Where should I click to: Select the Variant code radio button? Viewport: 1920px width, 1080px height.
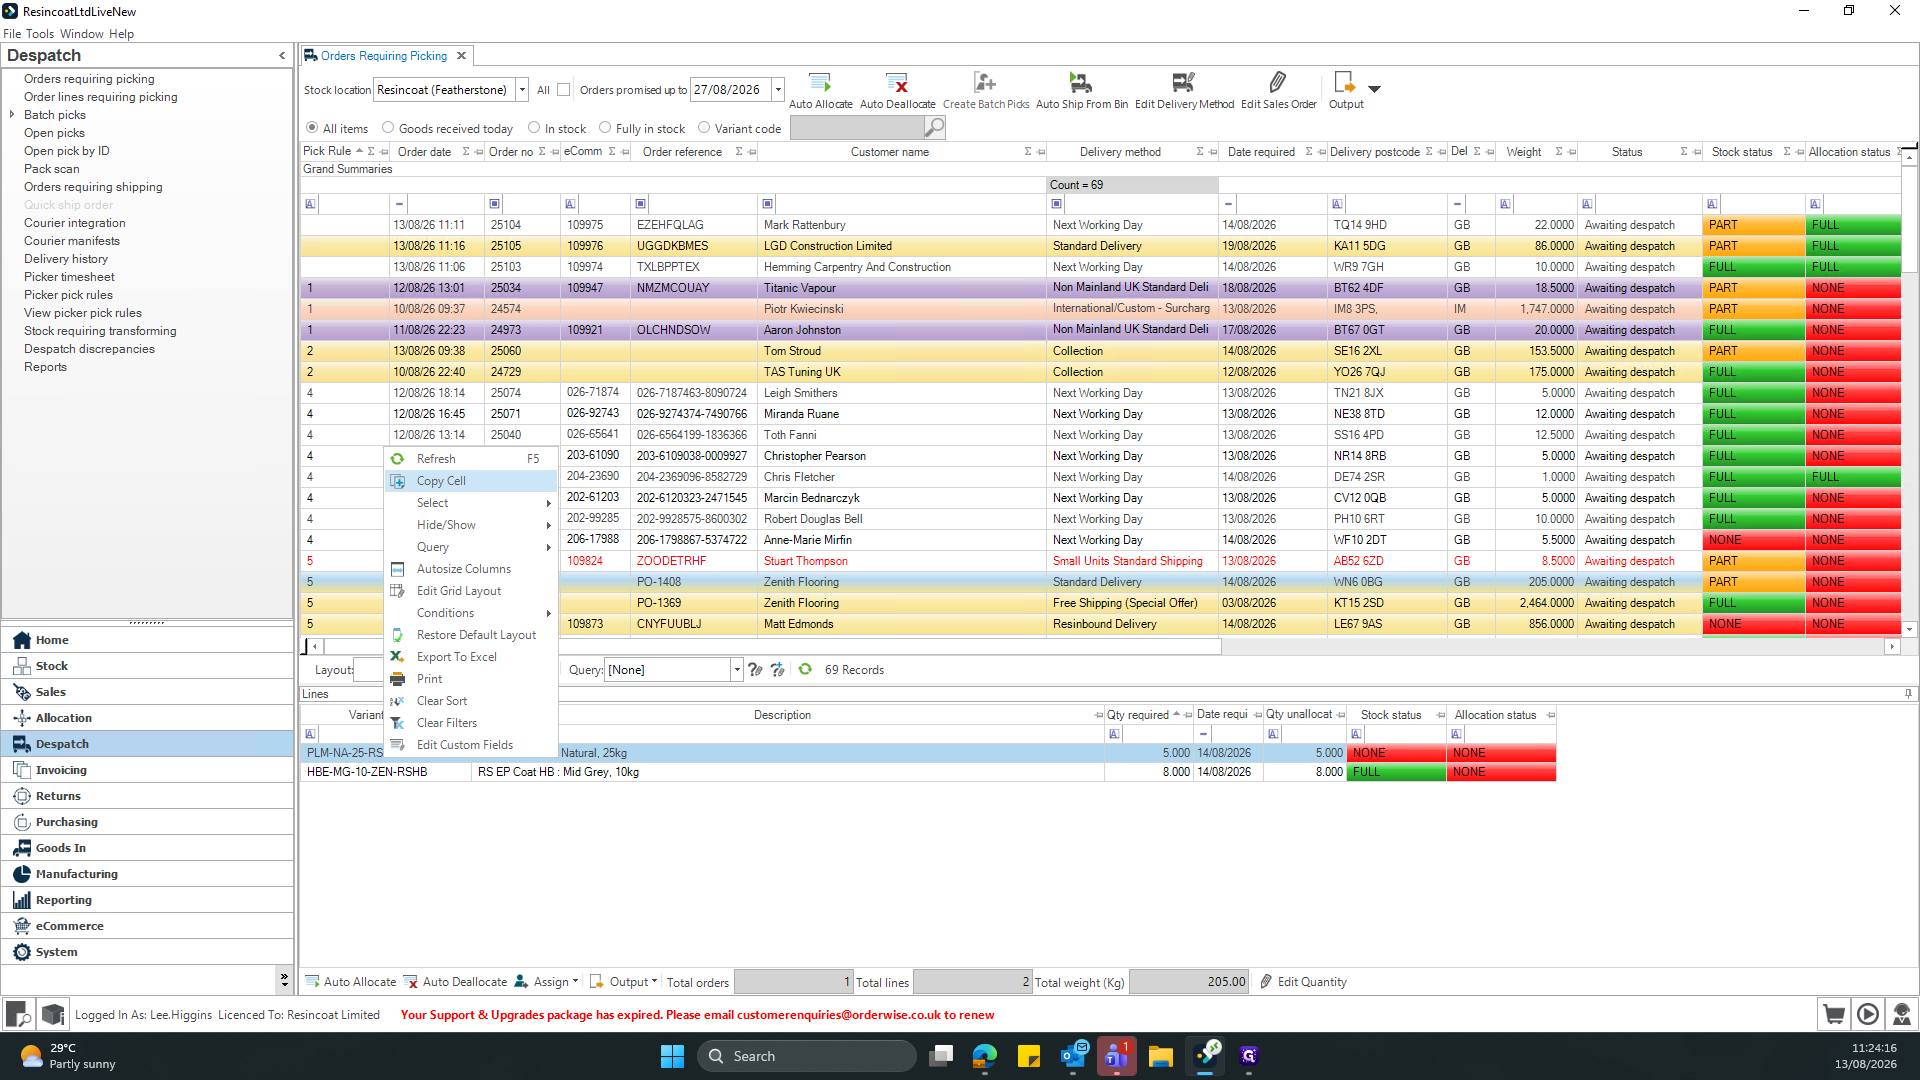point(704,128)
